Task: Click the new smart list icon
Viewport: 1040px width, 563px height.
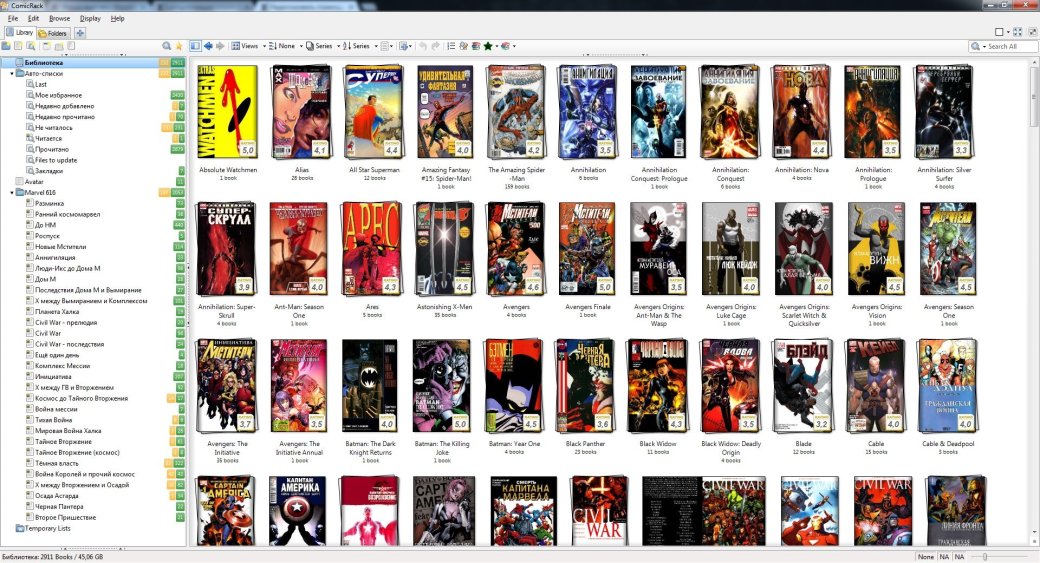Action: 31,46
